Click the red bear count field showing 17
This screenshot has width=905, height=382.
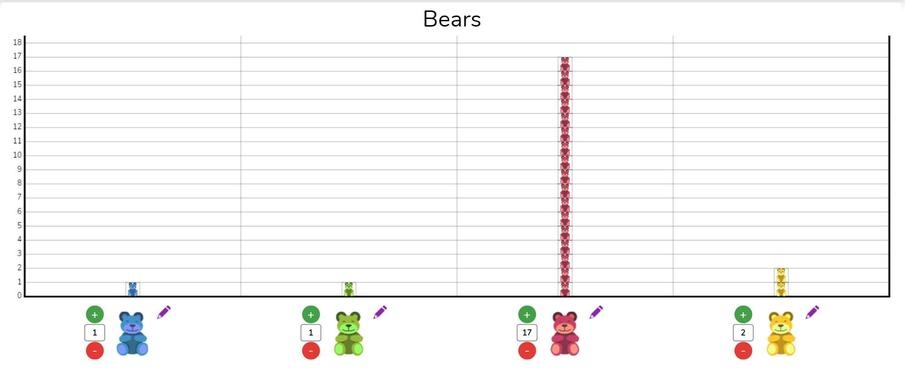[527, 332]
